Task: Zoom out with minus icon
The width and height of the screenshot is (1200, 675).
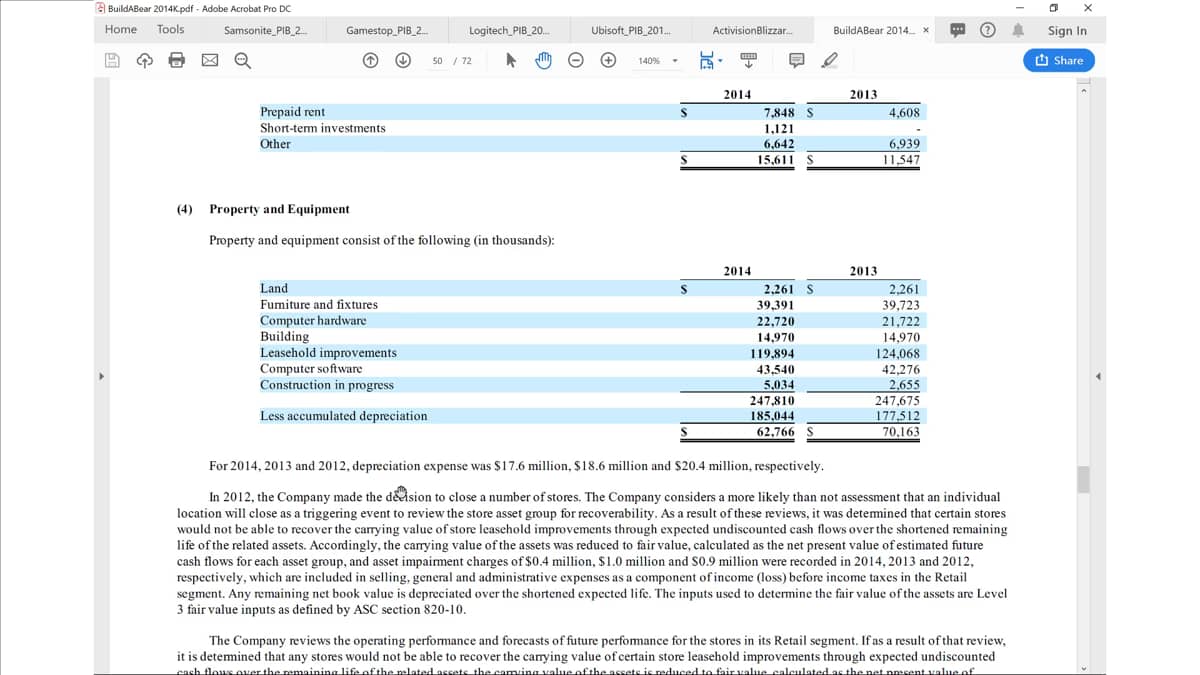Action: pyautogui.click(x=576, y=61)
